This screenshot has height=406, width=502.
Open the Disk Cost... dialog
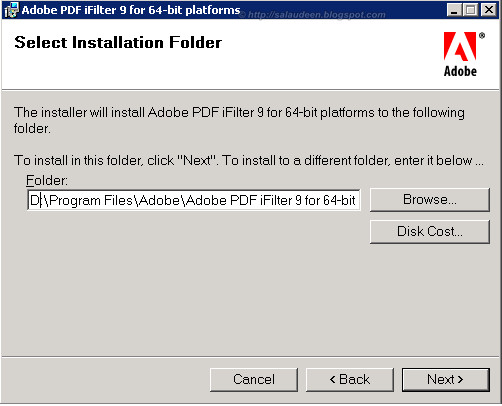tap(430, 231)
